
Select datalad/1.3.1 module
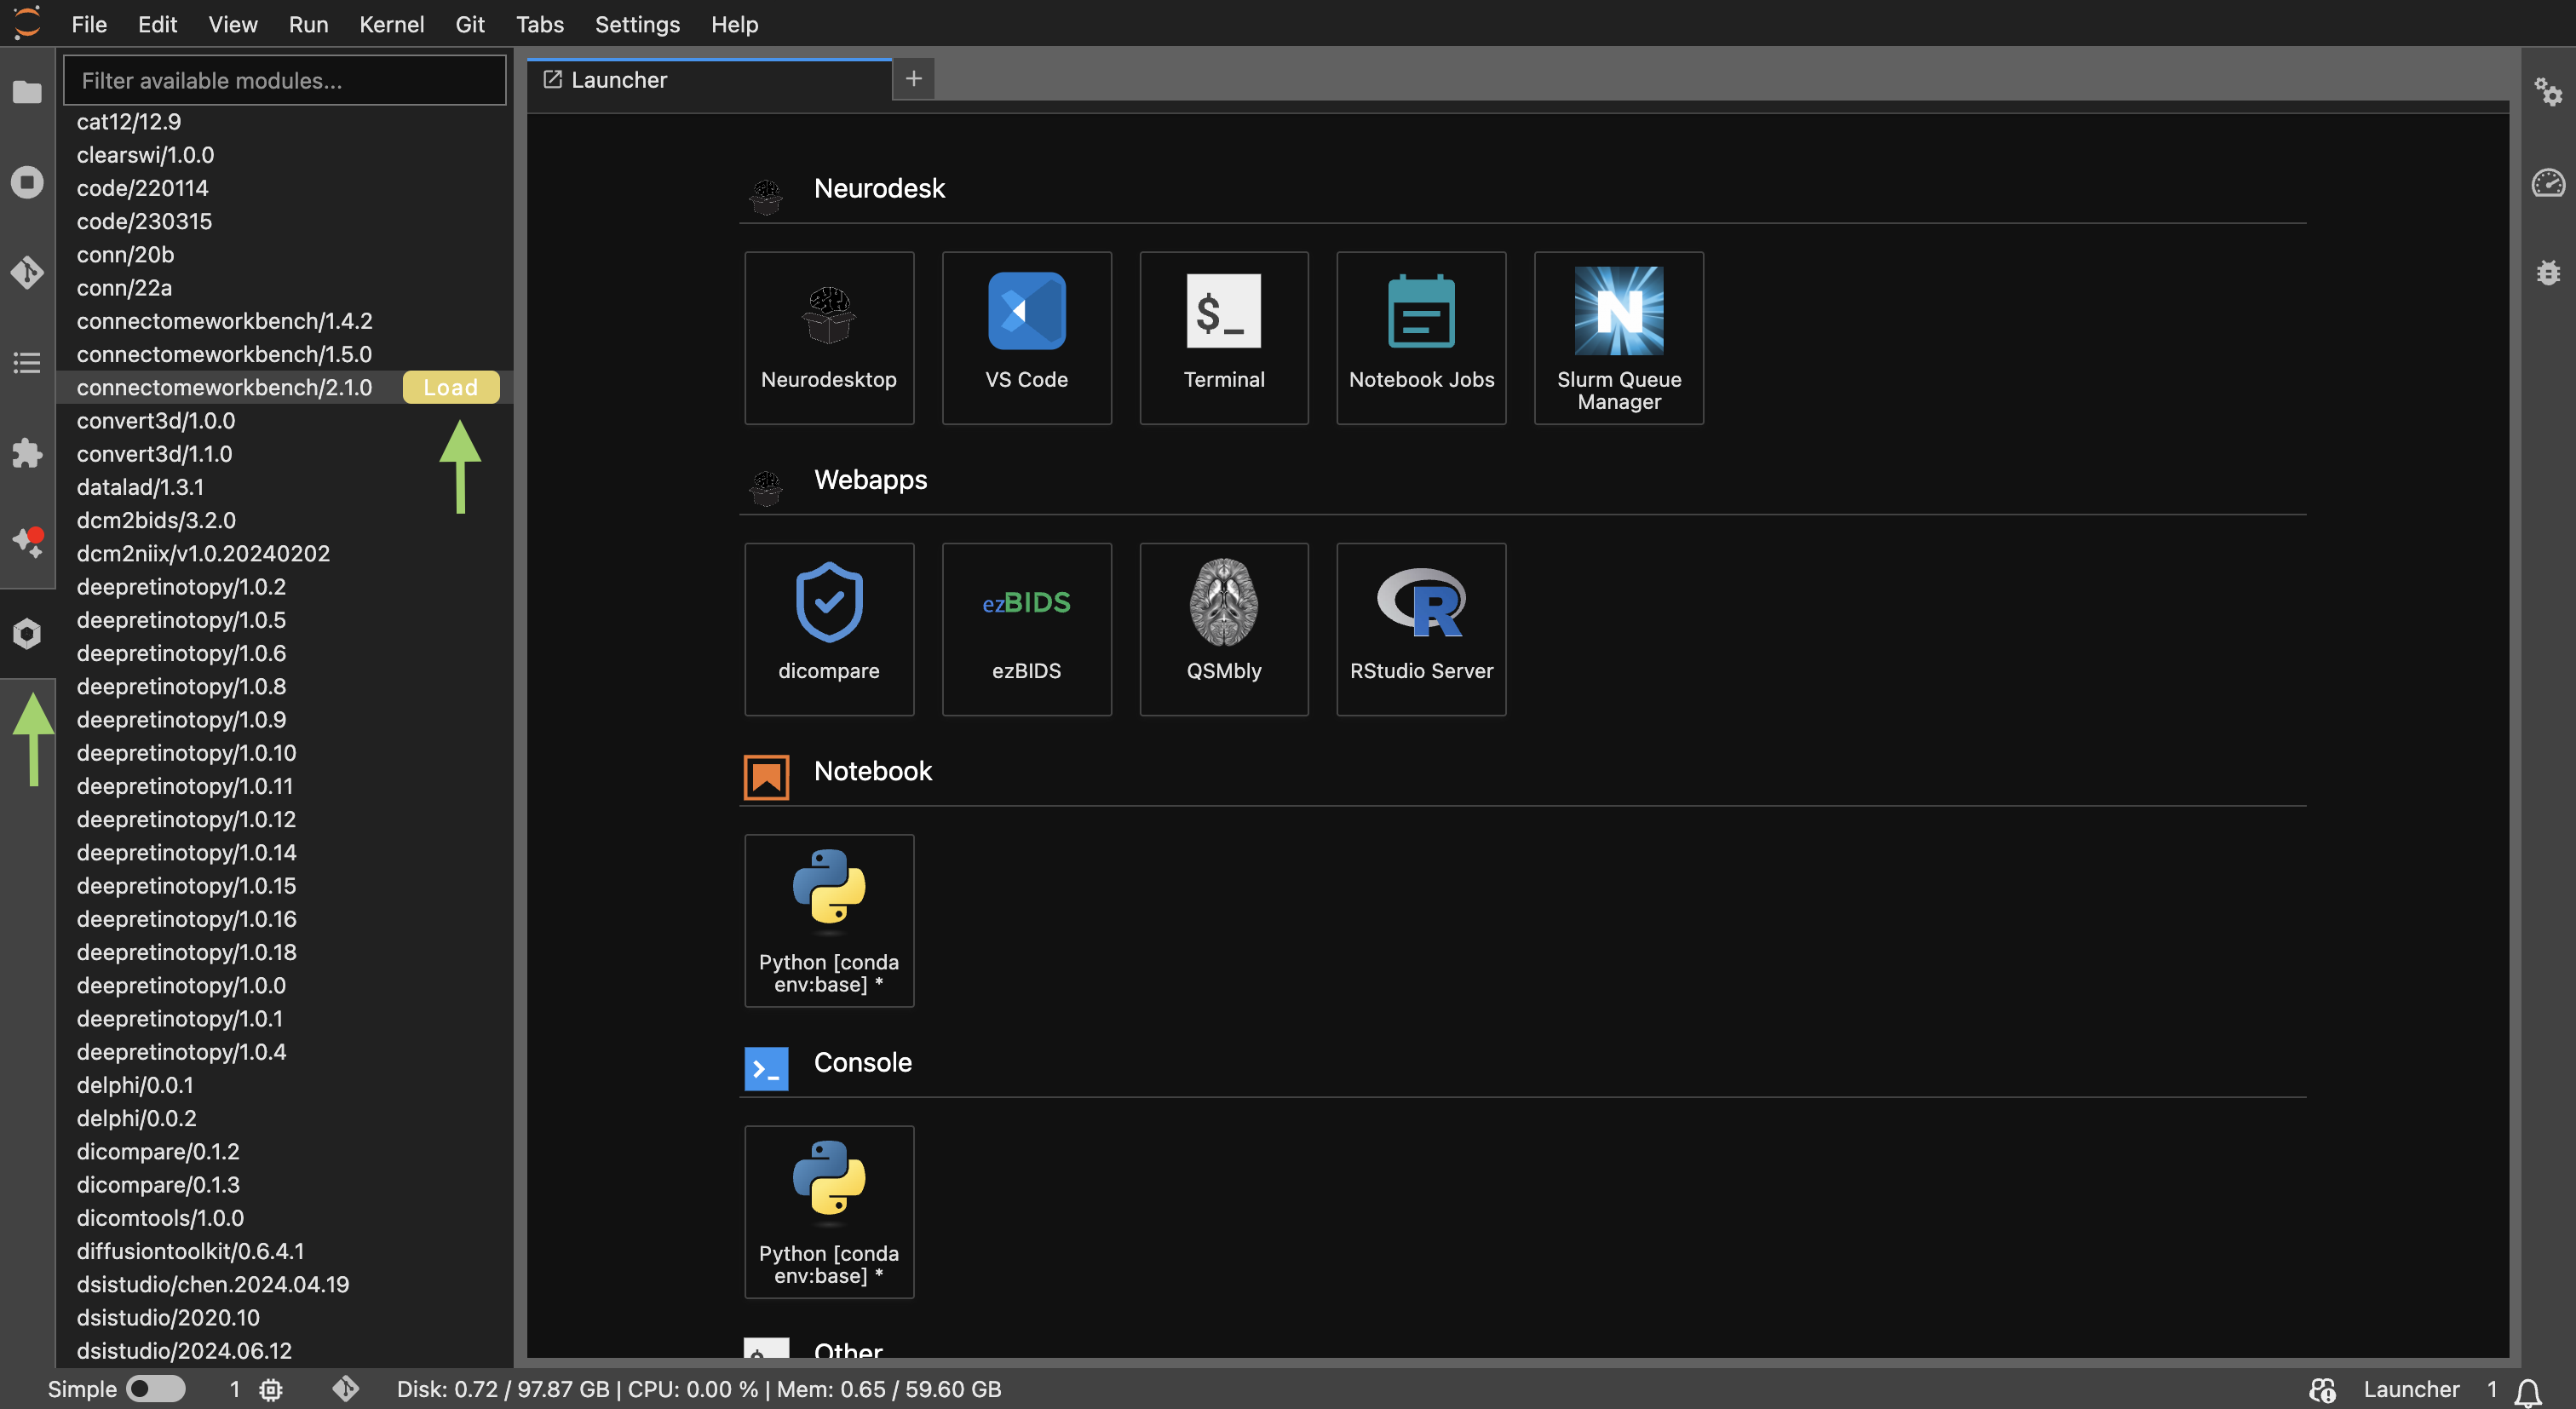(140, 487)
